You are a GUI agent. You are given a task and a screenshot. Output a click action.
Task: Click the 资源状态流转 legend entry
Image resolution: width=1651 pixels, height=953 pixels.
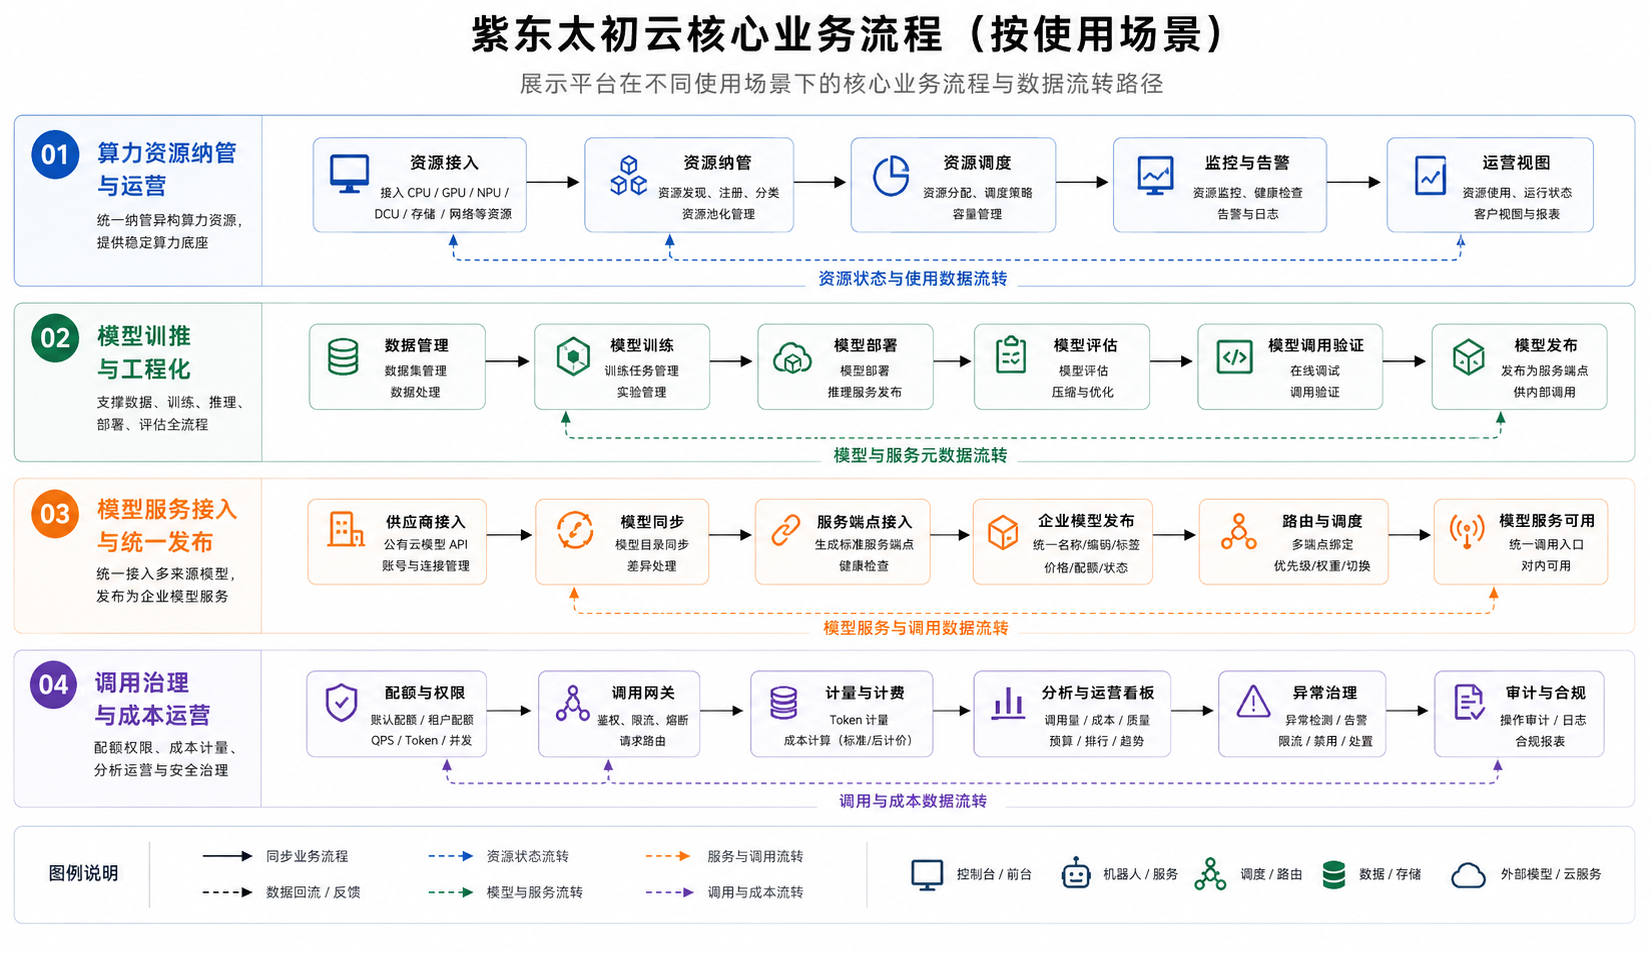click(498, 856)
